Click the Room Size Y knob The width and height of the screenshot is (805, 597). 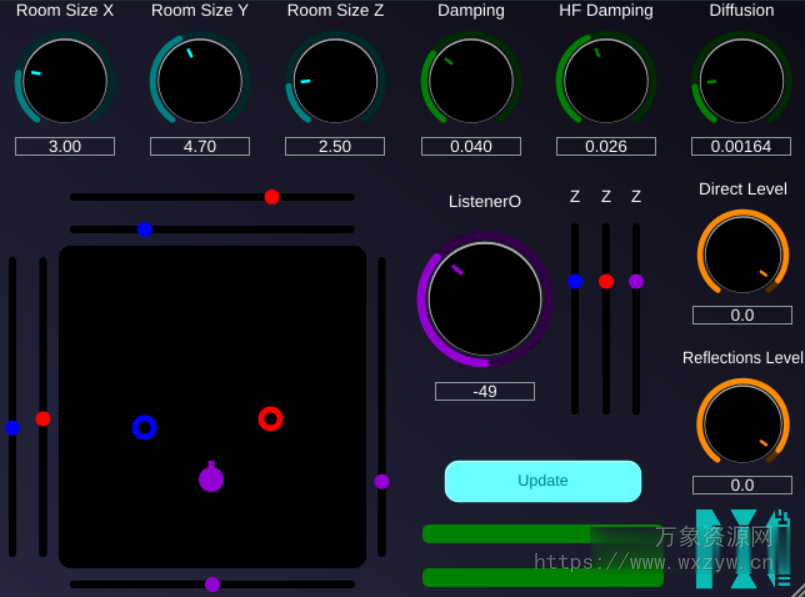coord(198,80)
